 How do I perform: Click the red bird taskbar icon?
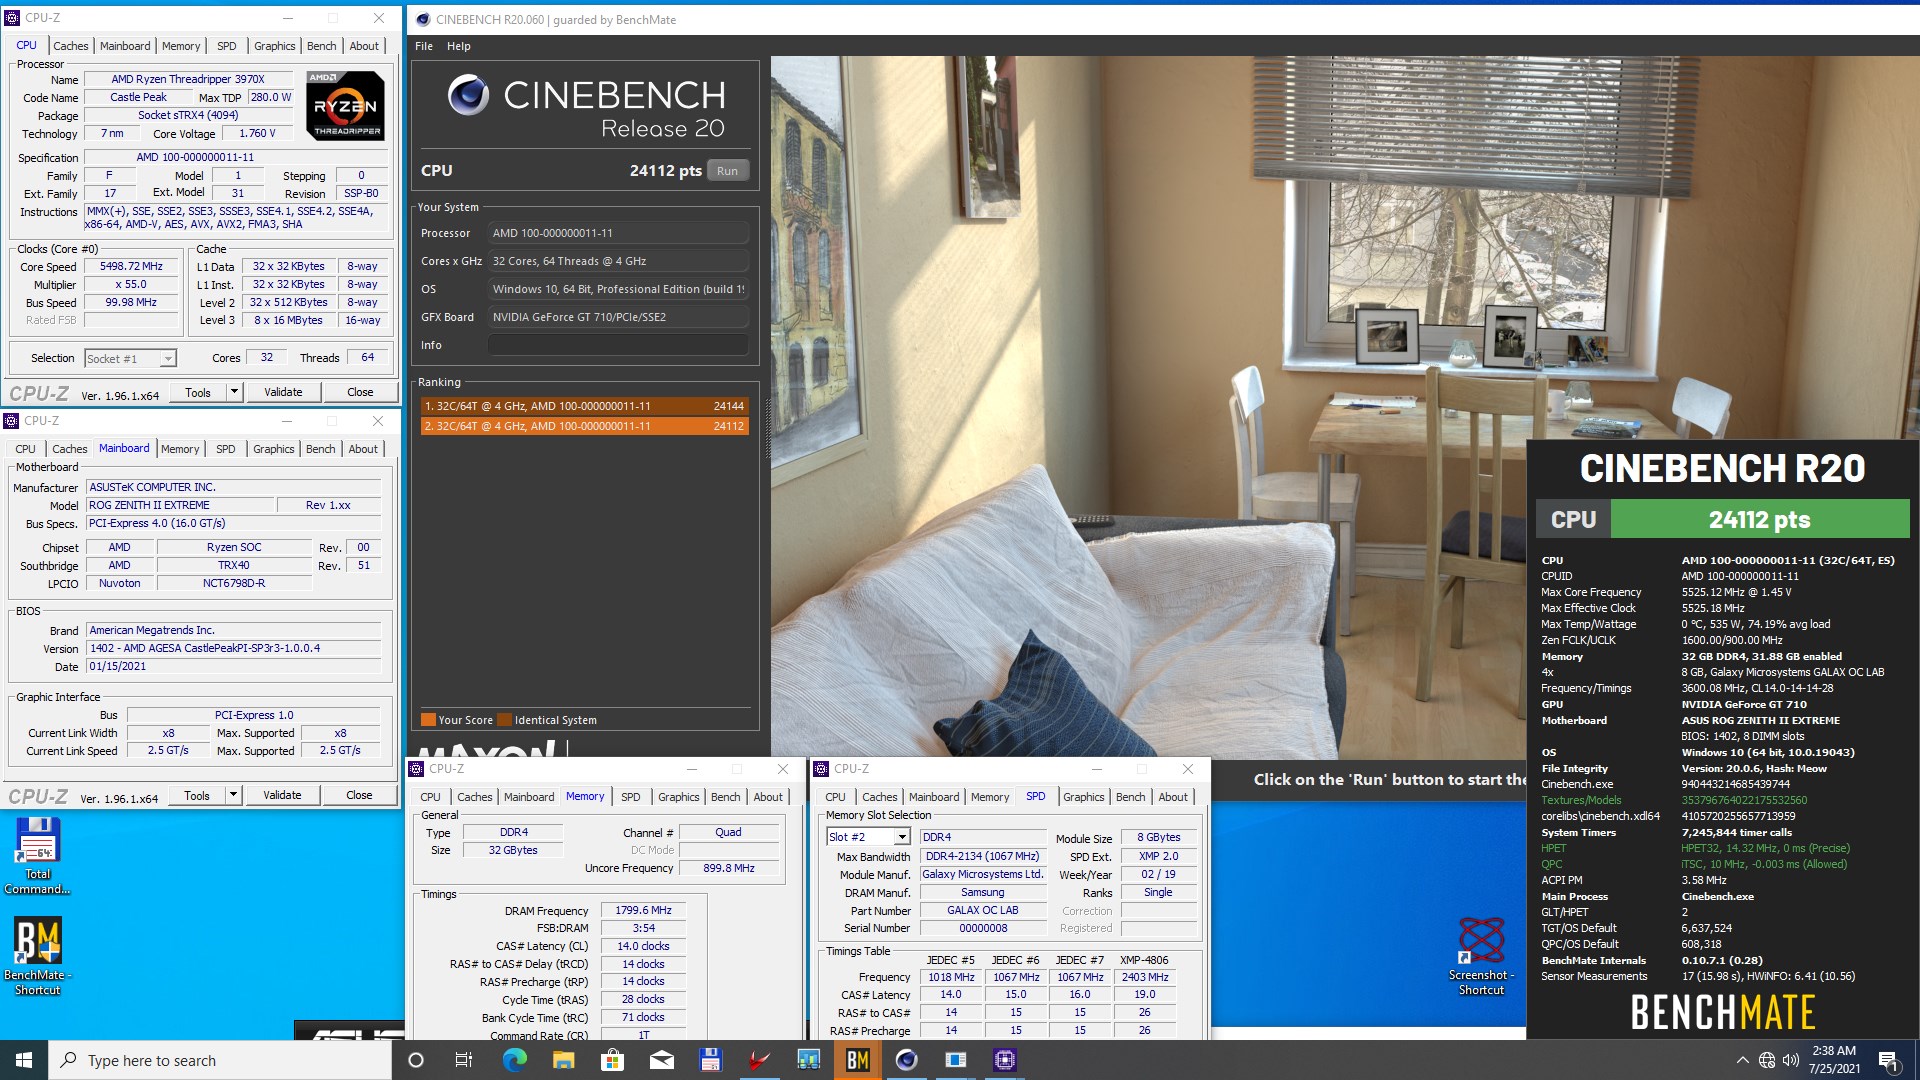tap(759, 1060)
